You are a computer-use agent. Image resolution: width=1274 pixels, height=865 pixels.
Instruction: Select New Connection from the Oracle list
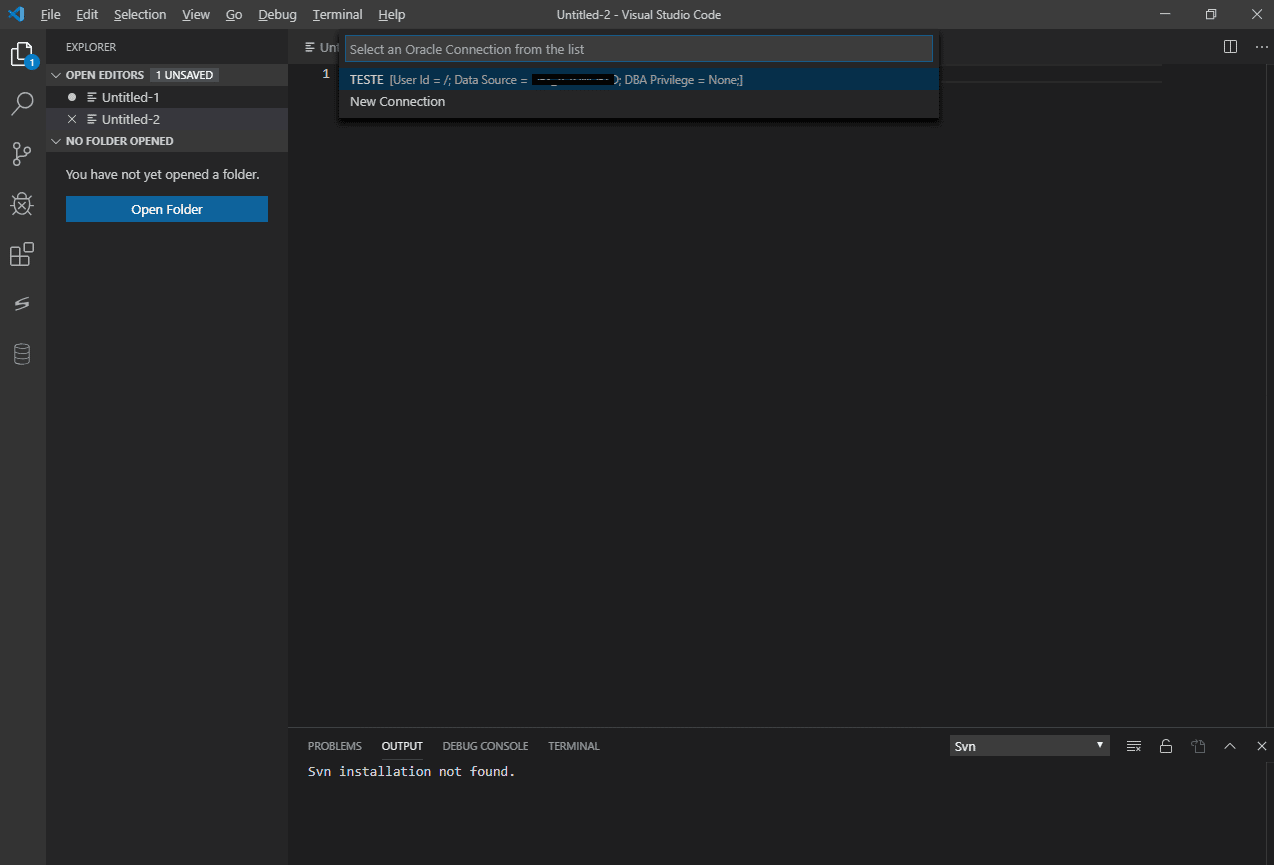397,101
